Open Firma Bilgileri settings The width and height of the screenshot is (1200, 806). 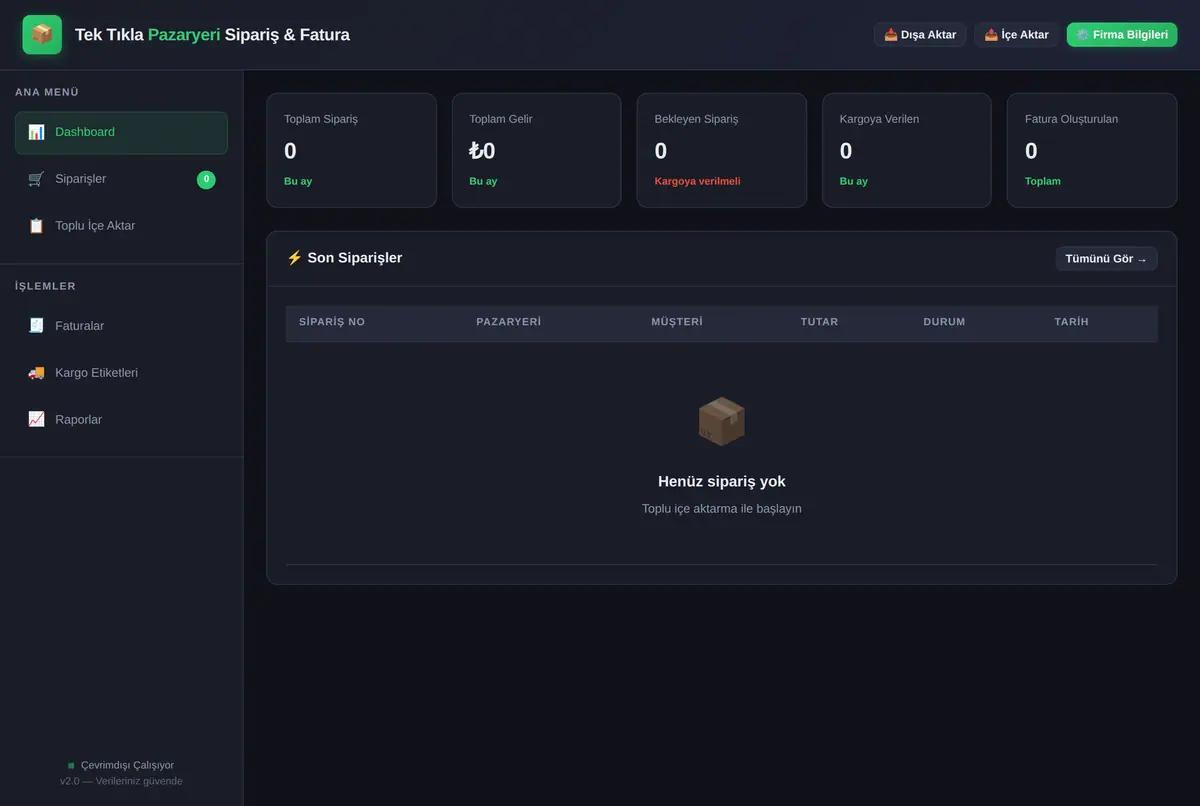[1122, 35]
